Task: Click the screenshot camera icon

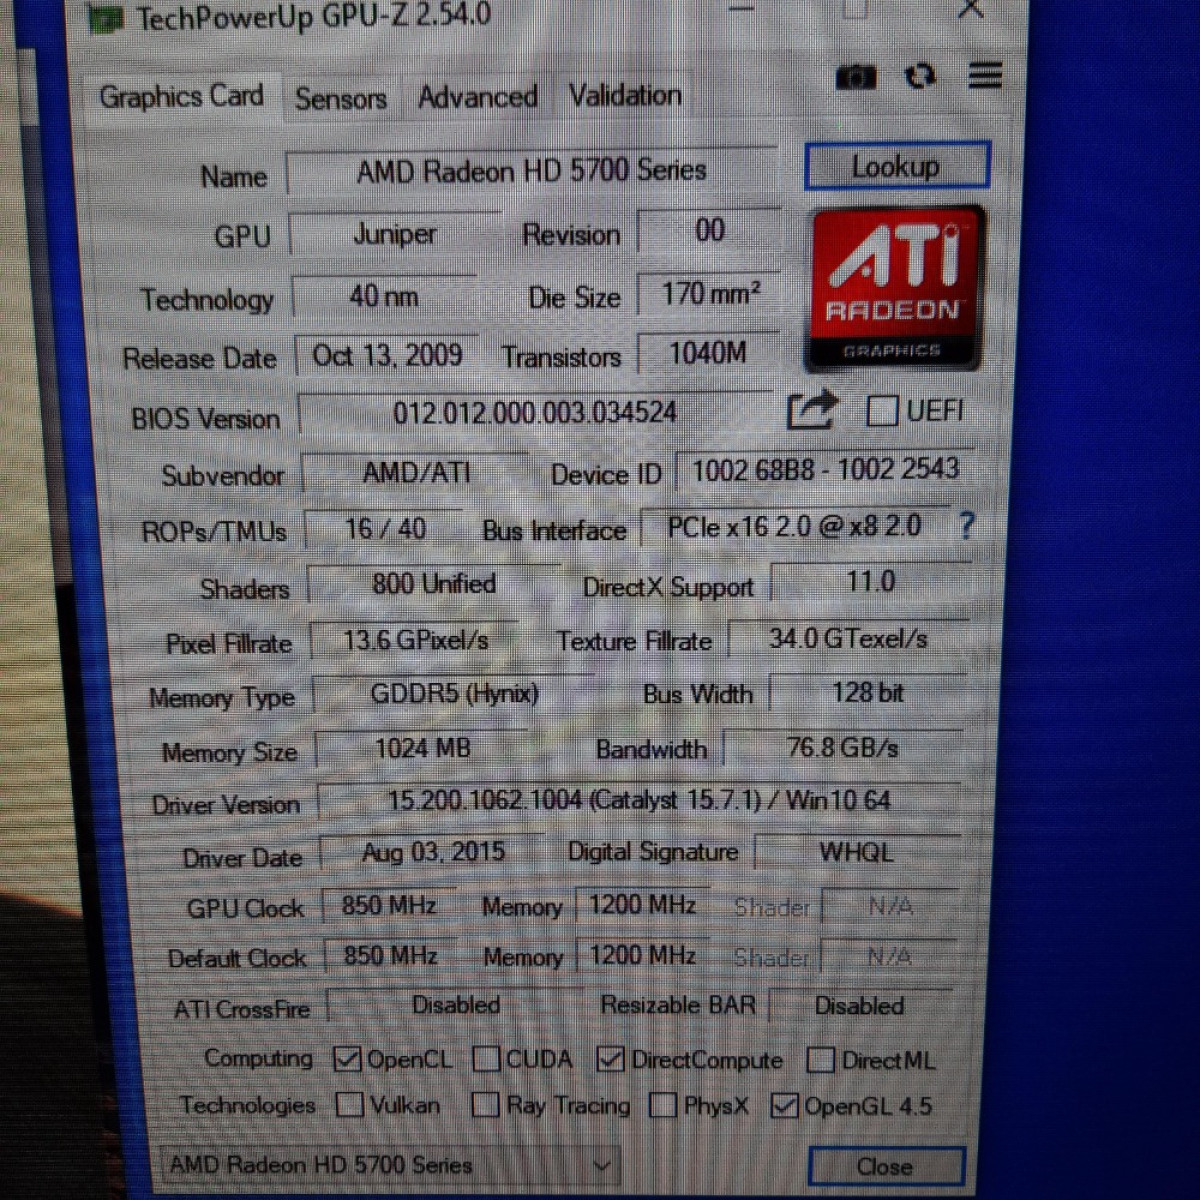Action: 855,77
